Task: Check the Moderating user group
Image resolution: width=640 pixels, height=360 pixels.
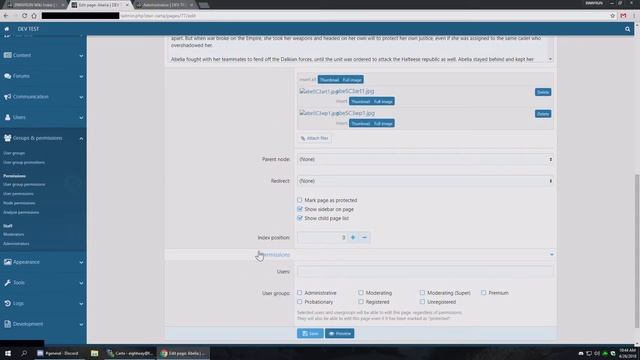Action: point(361,293)
